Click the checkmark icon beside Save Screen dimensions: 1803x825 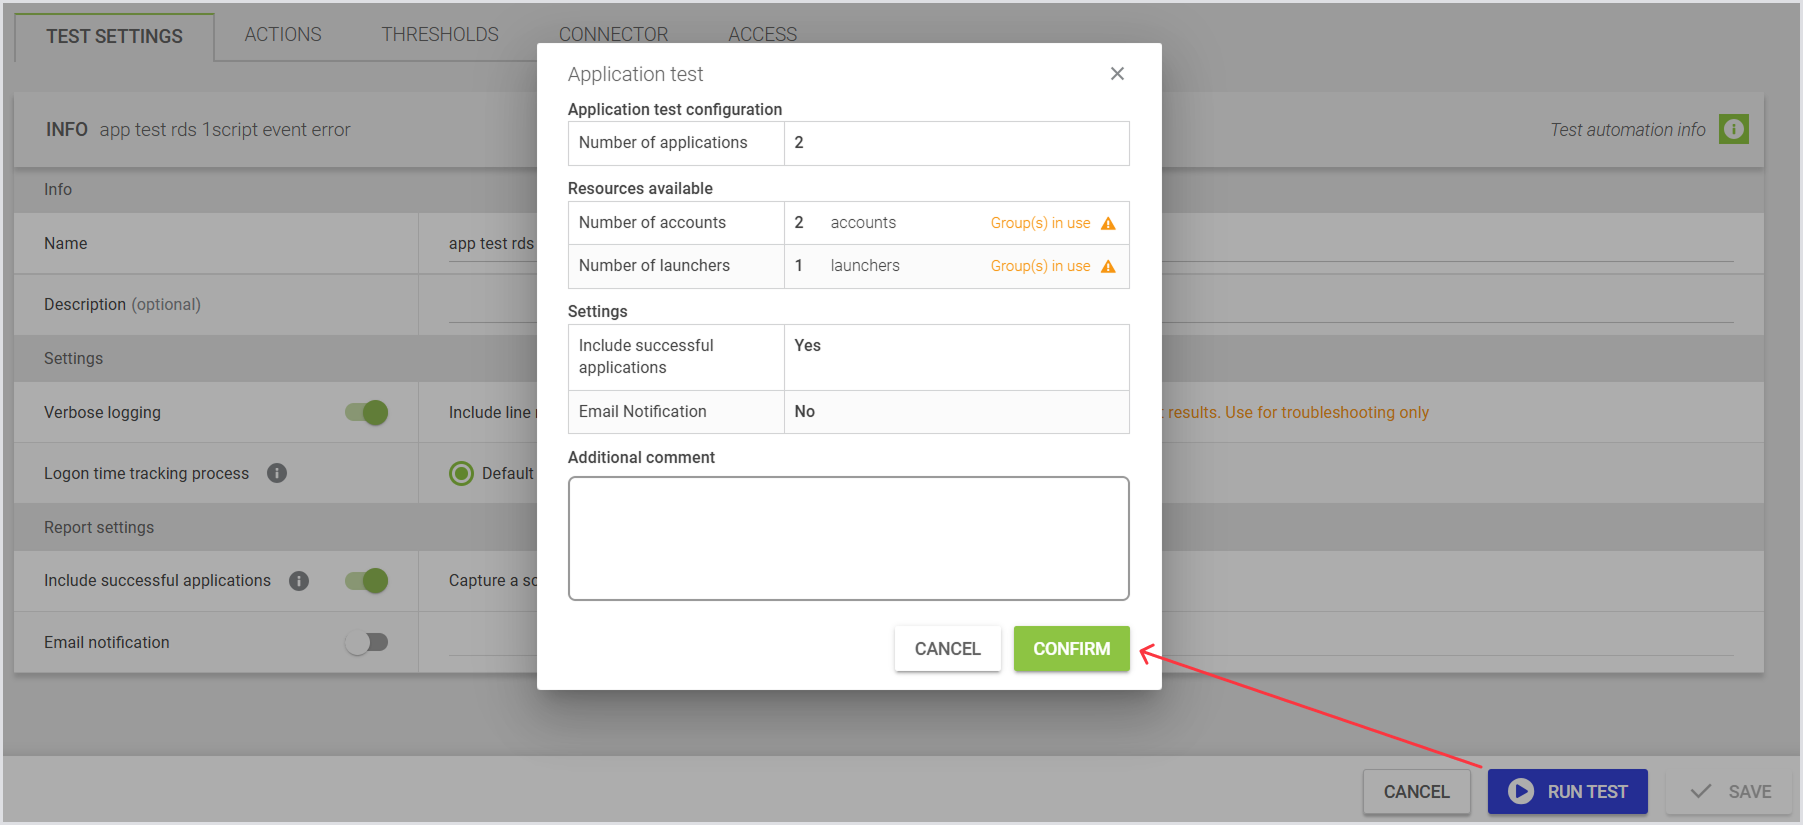[1700, 791]
